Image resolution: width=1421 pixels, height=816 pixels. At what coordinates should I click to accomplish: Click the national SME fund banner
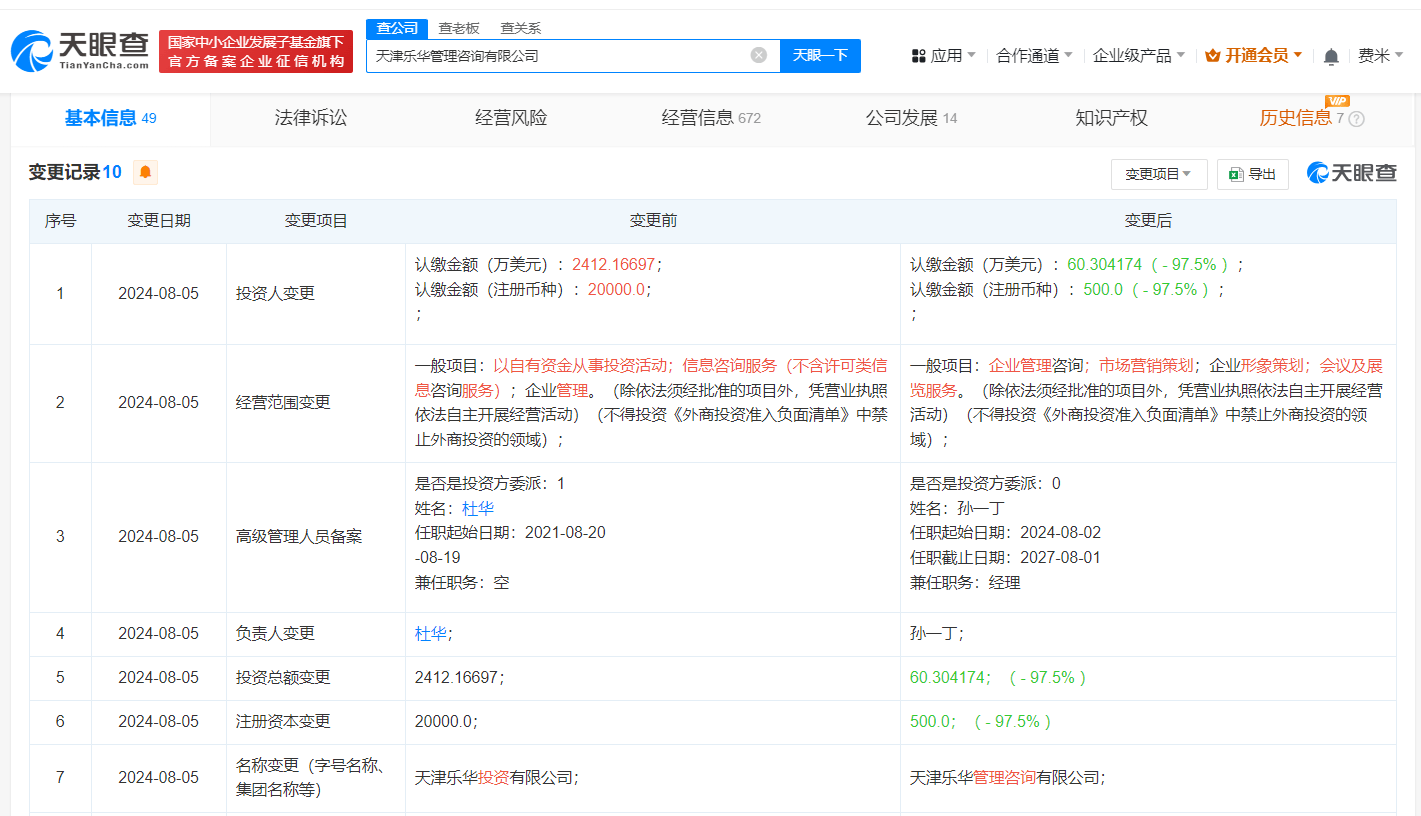[256, 51]
